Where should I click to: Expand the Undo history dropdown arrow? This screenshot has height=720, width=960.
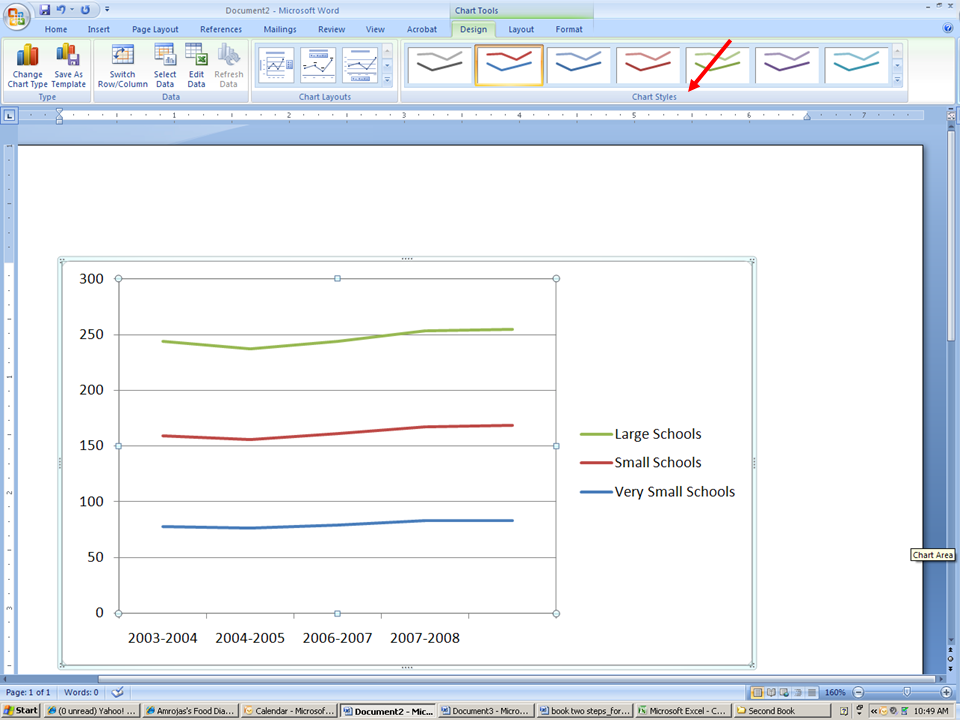[72, 10]
